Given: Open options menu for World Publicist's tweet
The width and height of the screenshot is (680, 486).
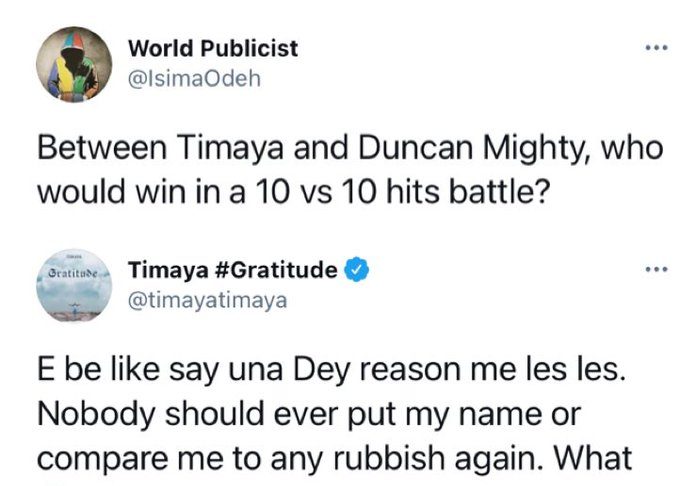Looking at the screenshot, I should point(654,47).
